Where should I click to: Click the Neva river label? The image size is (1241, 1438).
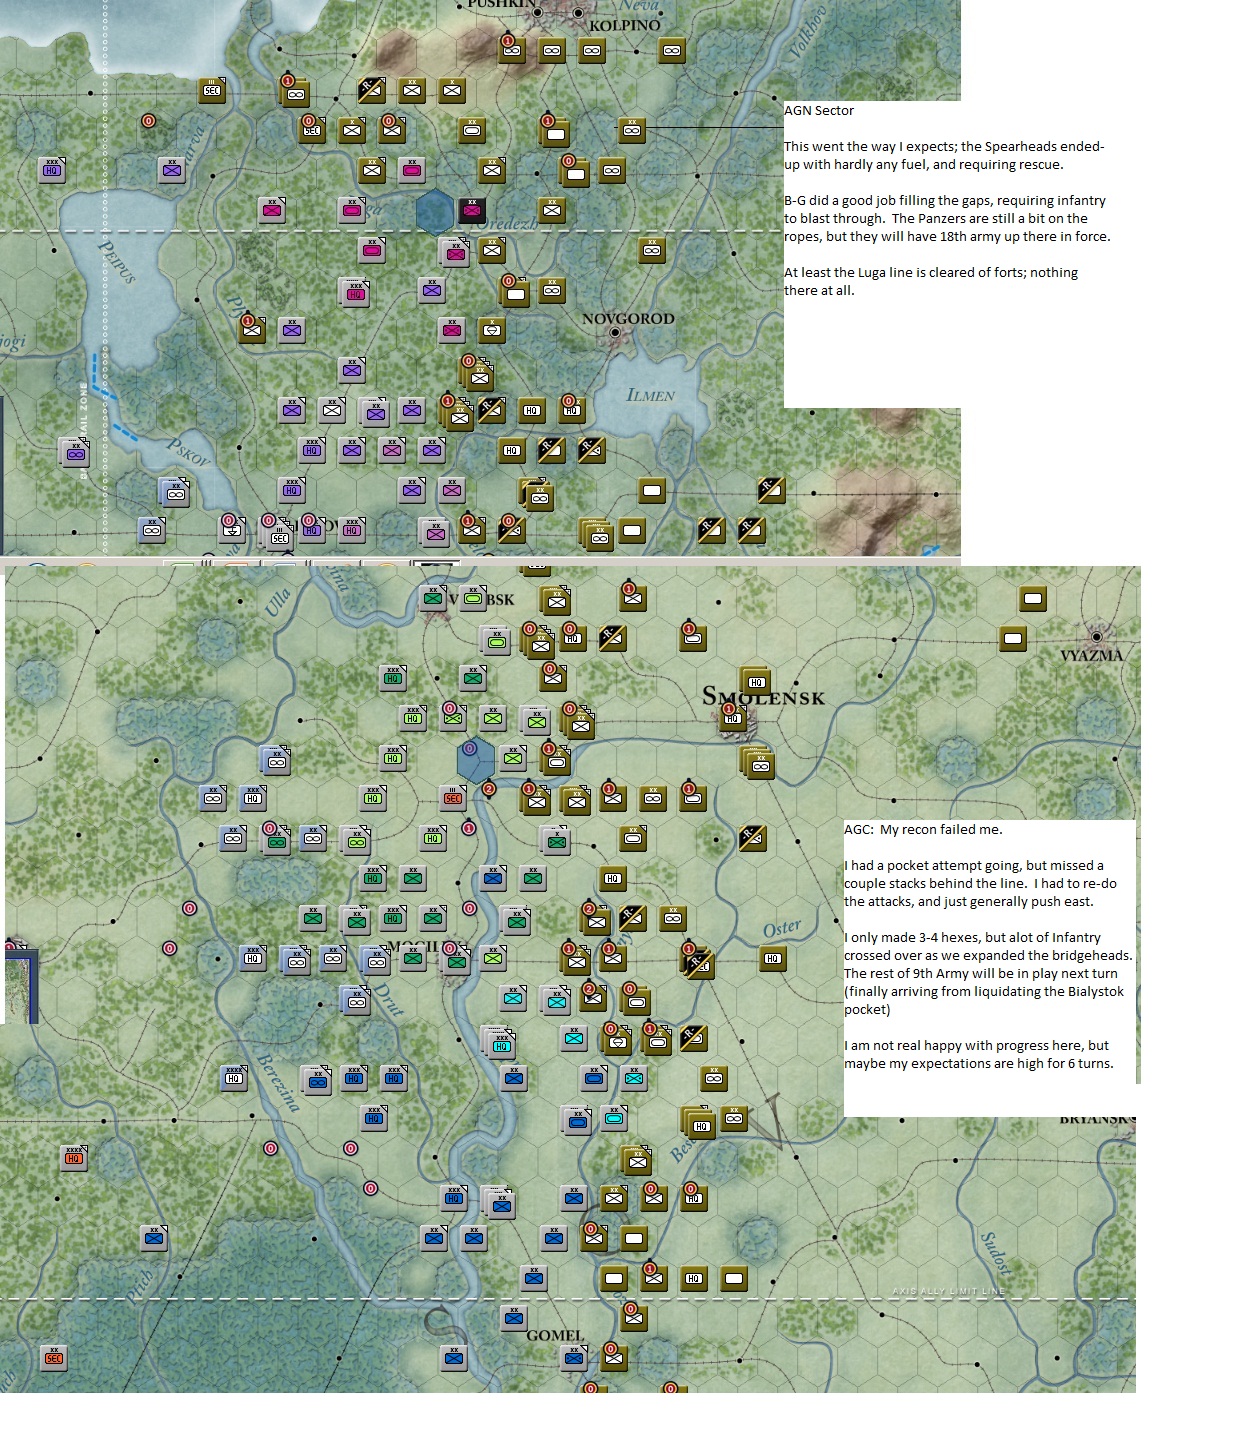click(x=638, y=5)
